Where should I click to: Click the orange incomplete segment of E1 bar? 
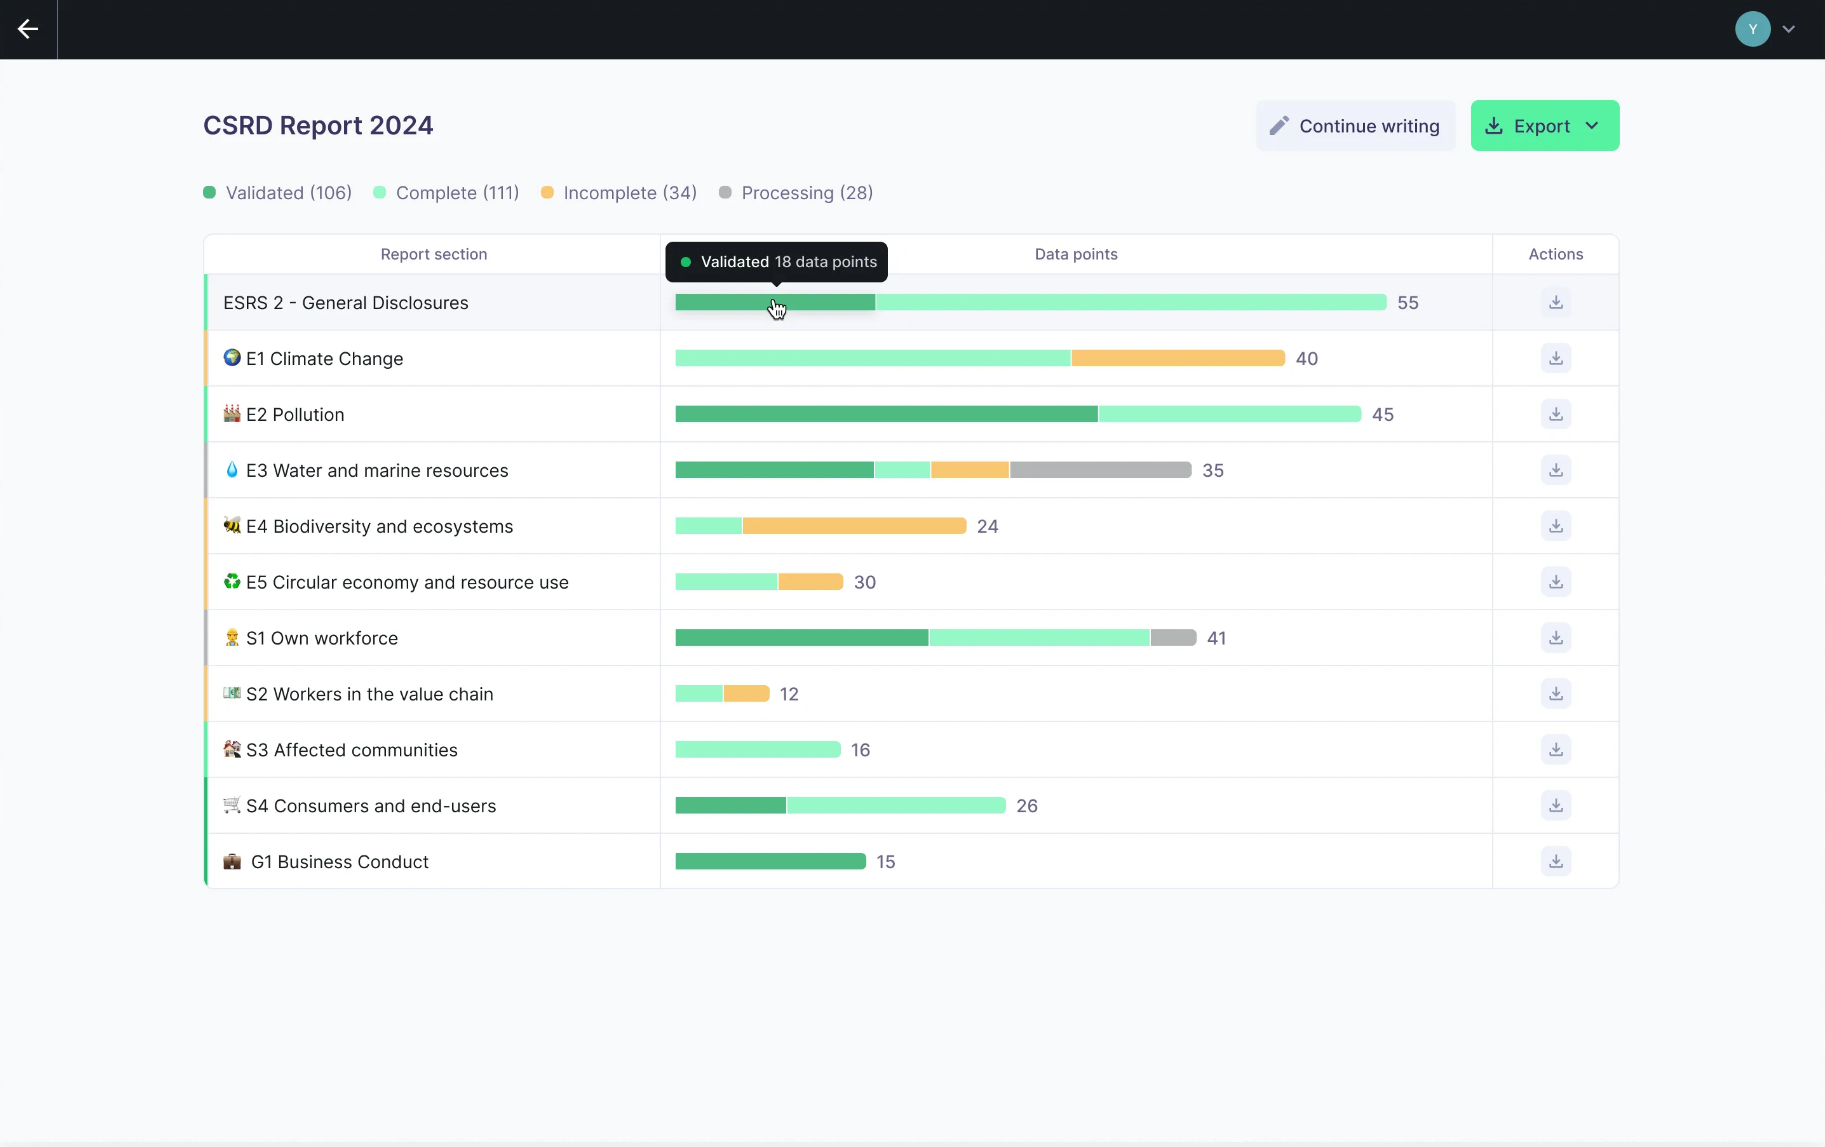coord(1177,358)
